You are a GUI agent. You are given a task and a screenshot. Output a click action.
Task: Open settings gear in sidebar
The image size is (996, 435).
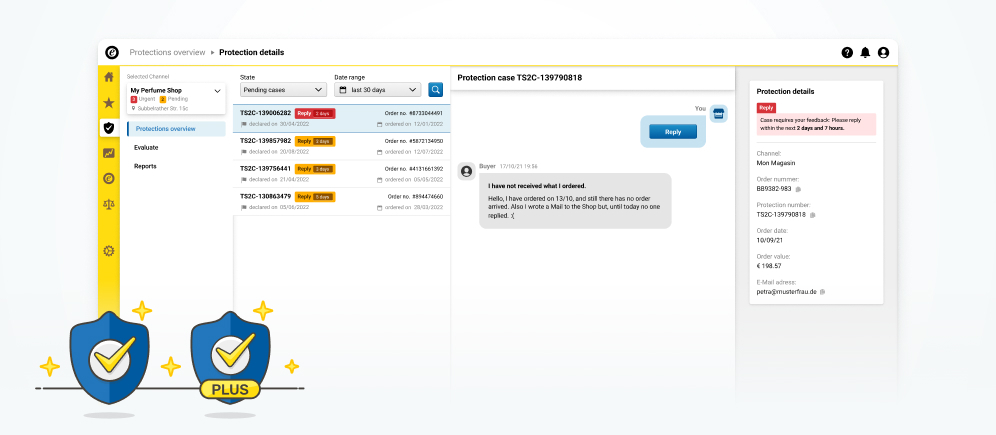pos(109,251)
